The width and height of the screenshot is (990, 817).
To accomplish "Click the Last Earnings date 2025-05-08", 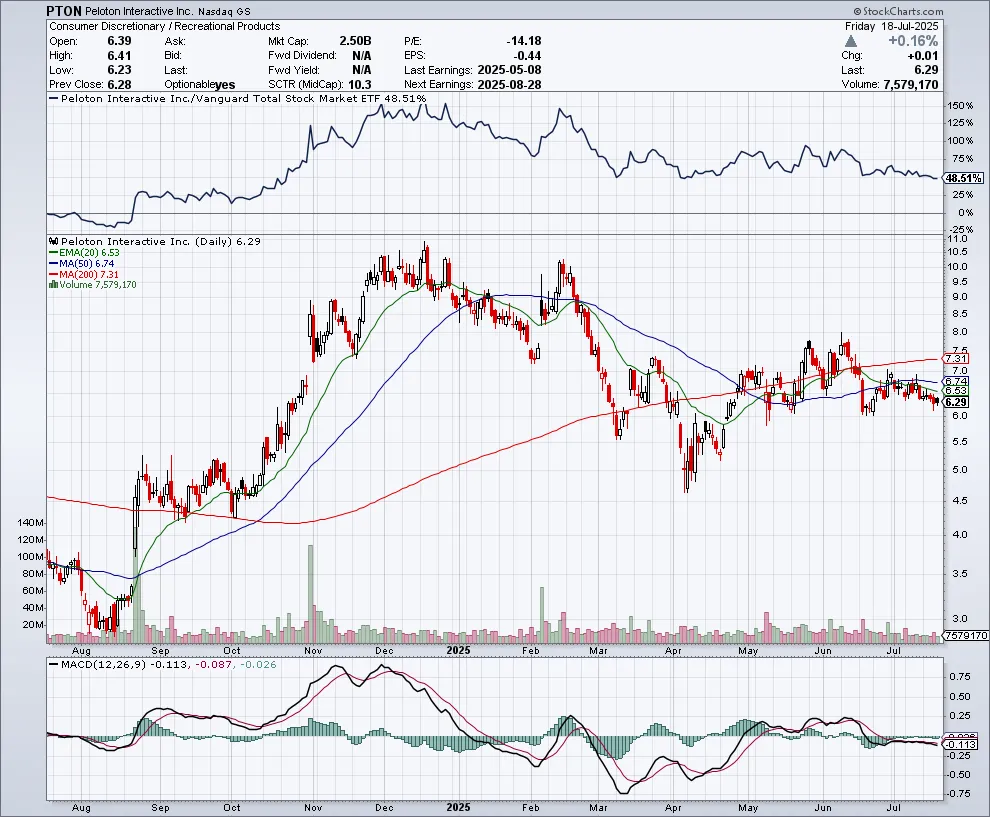I will point(510,70).
